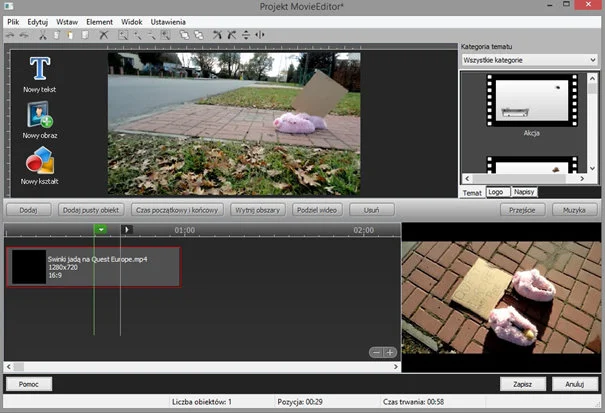Open the Edytuj menu
Viewport: 605px width, 413px height.
tap(37, 22)
